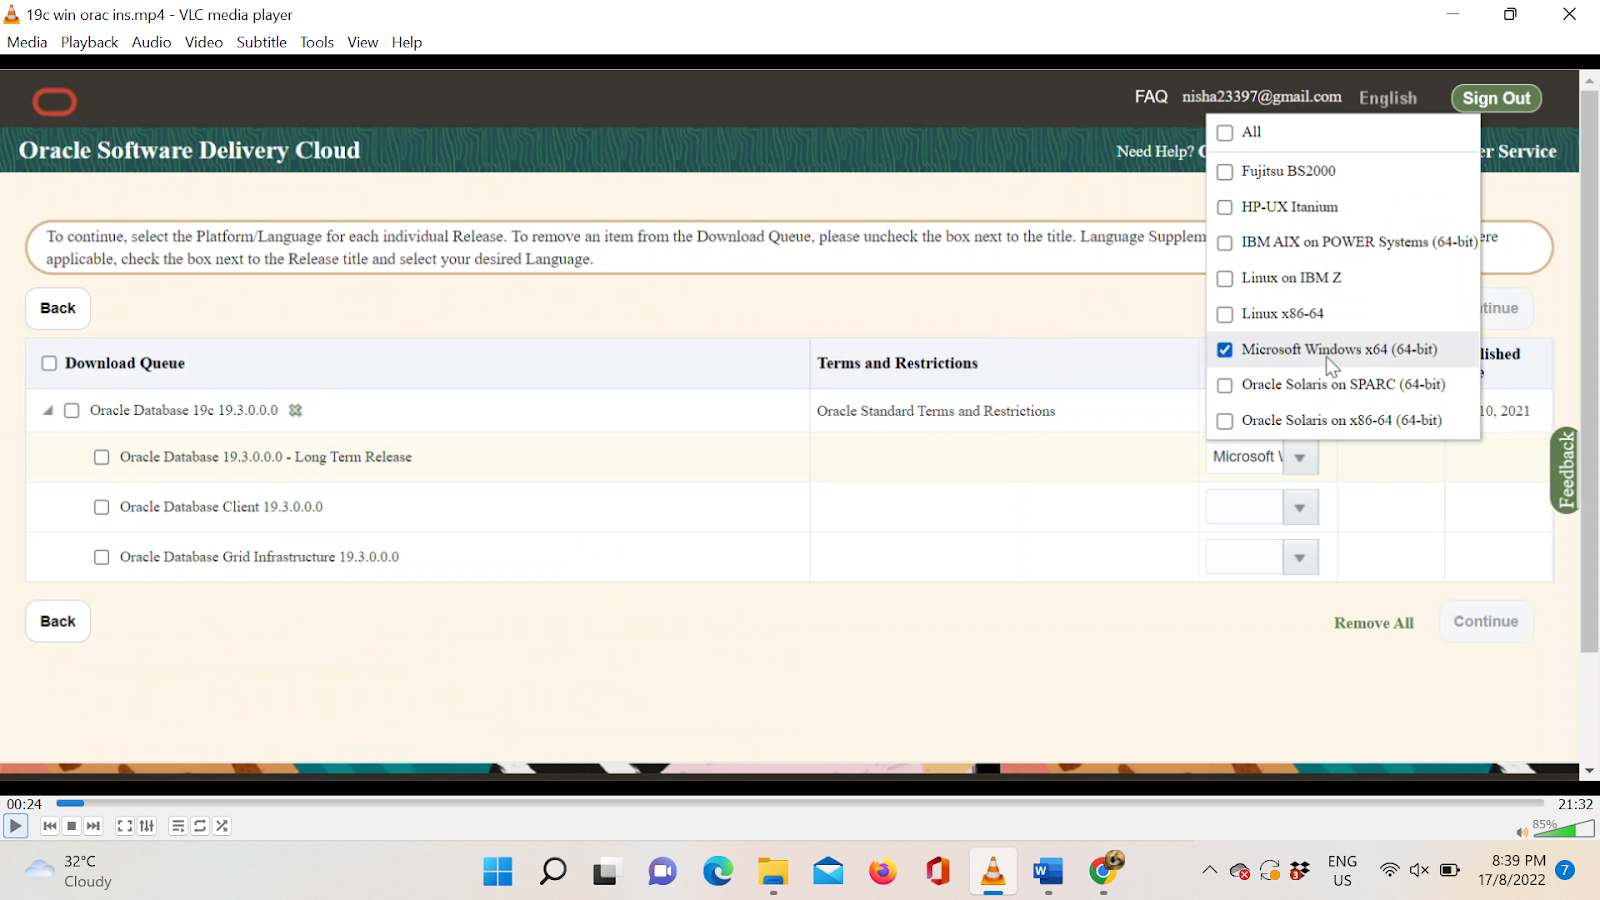Launch Microsoft Edge from taskbar
Image resolution: width=1600 pixels, height=900 pixels.
(718, 872)
